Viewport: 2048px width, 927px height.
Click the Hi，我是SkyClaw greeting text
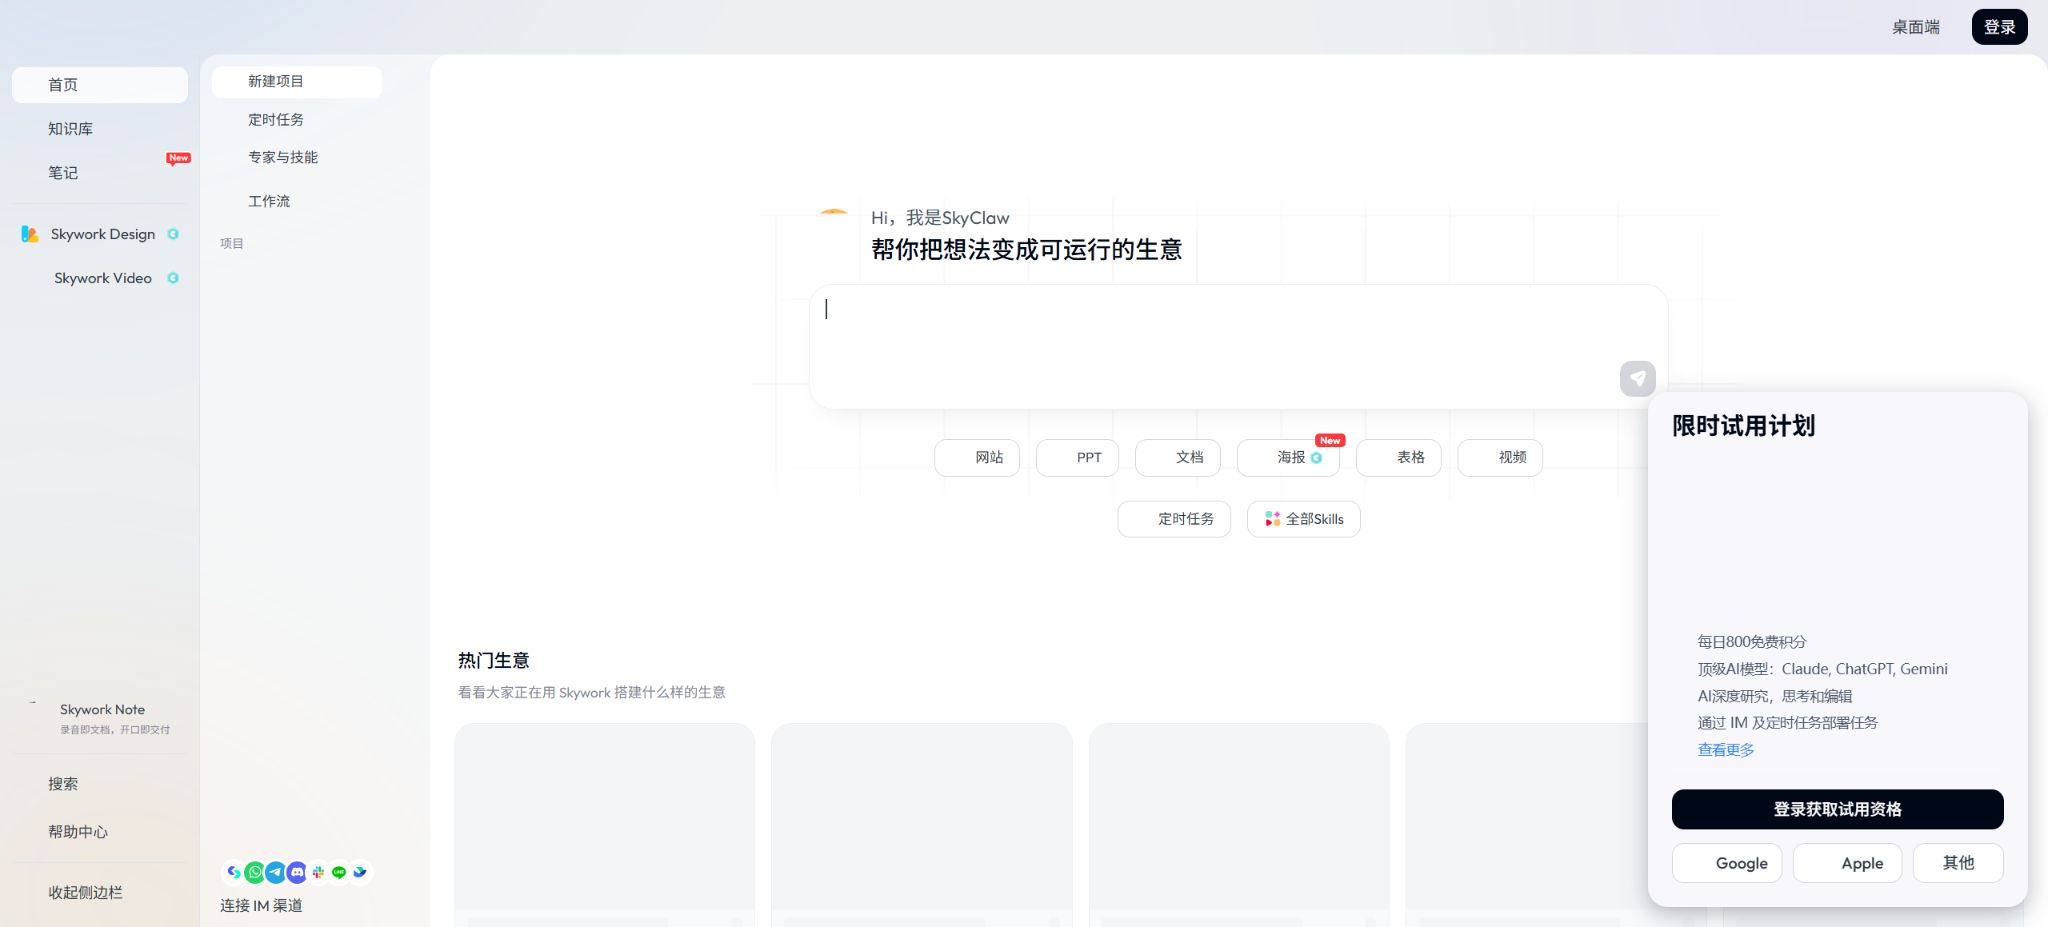click(940, 218)
